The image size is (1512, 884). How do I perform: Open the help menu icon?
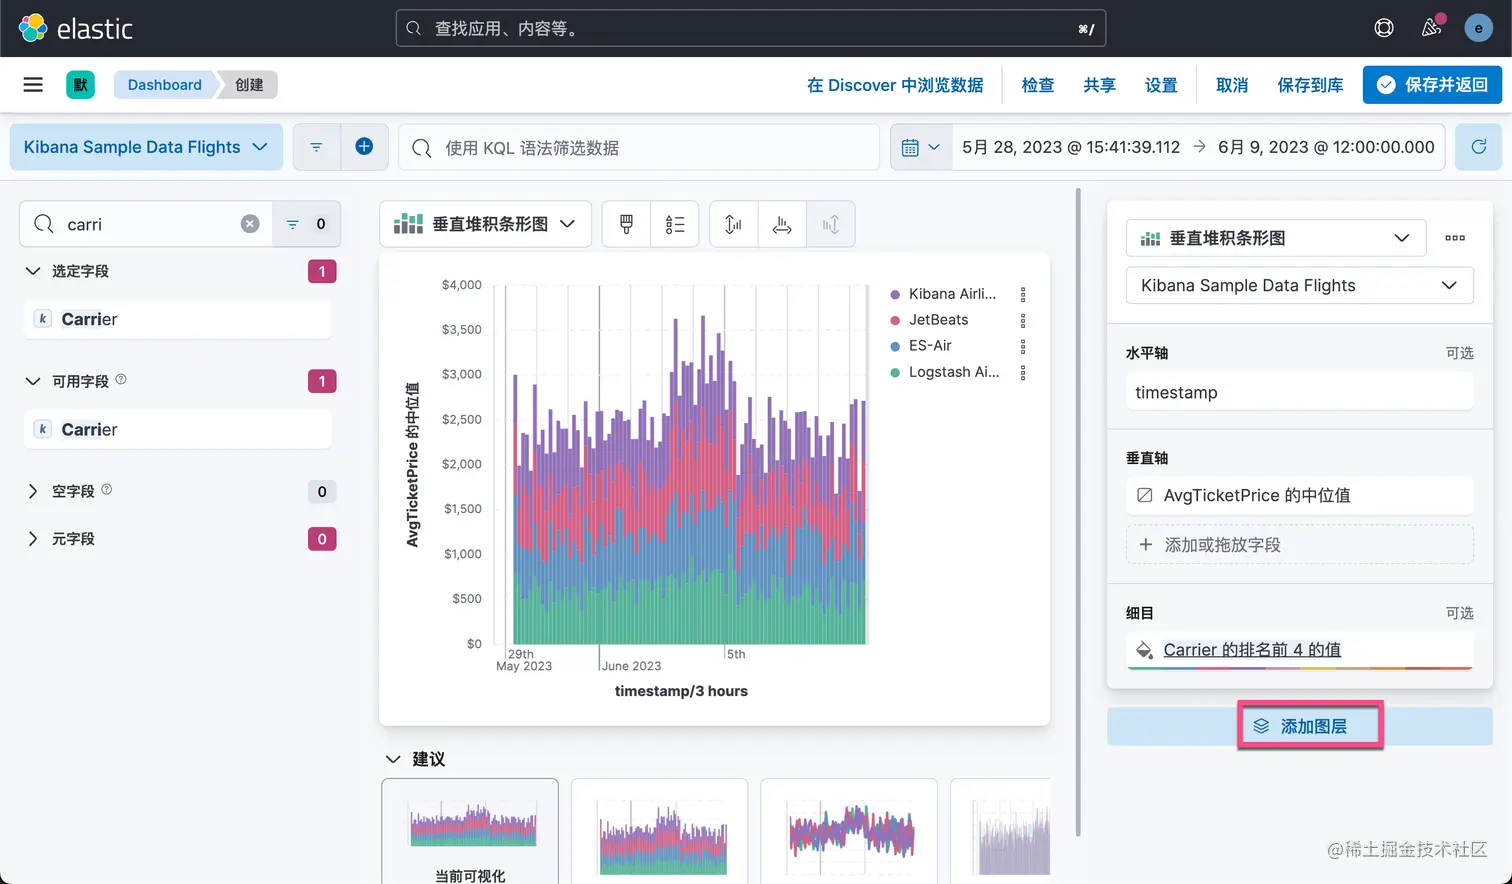[x=1384, y=28]
